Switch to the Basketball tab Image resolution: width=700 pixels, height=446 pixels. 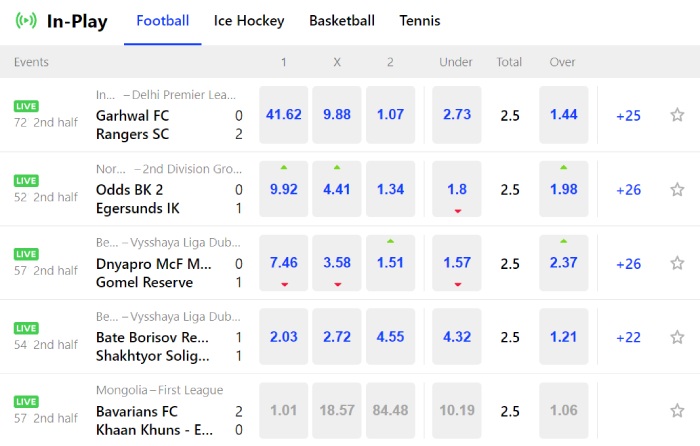[x=342, y=21]
